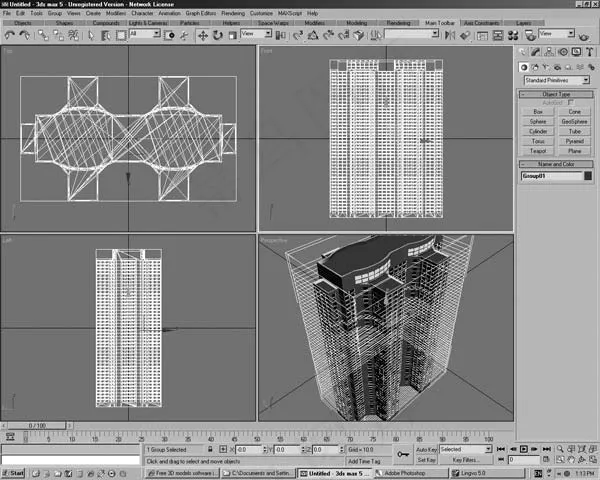The width and height of the screenshot is (600, 480).
Task: Click the Undo arrow in main toolbar
Action: (x=10, y=34)
